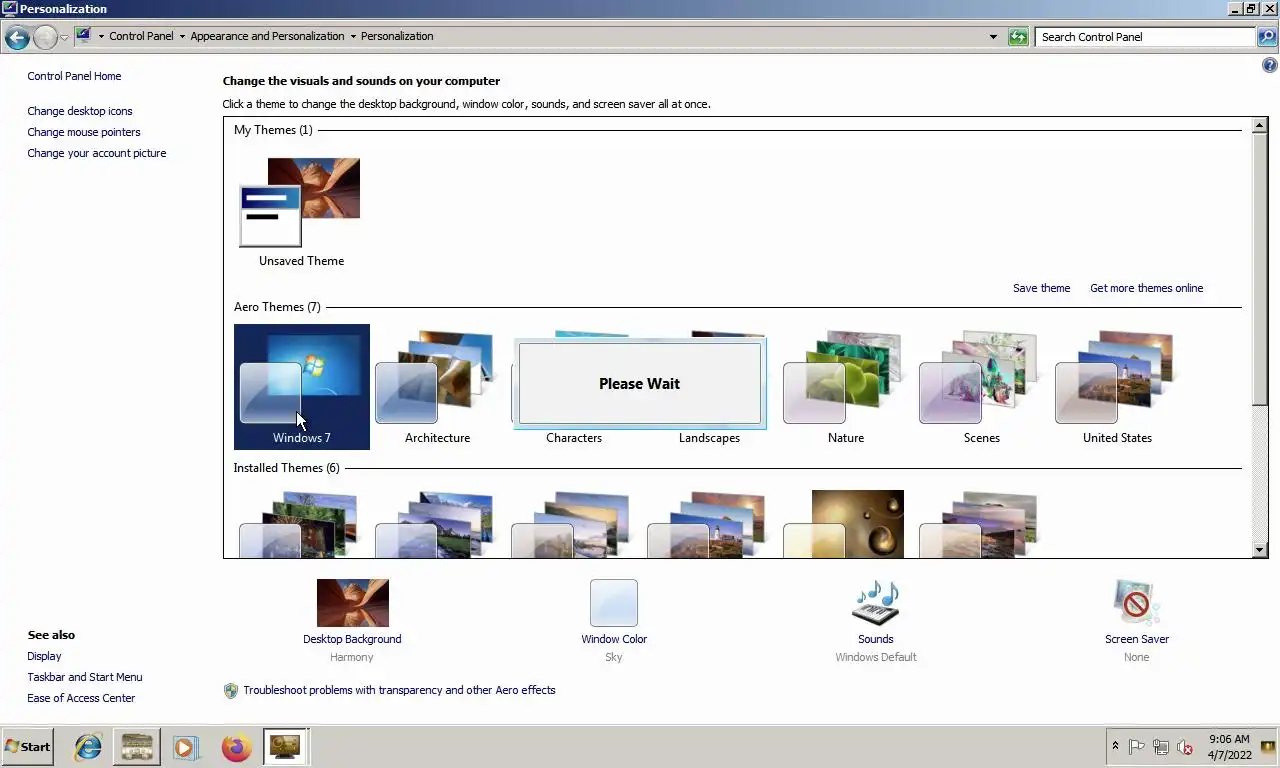Select last Installed theme with misty landscape
1280x768 pixels.
pyautogui.click(x=981, y=523)
